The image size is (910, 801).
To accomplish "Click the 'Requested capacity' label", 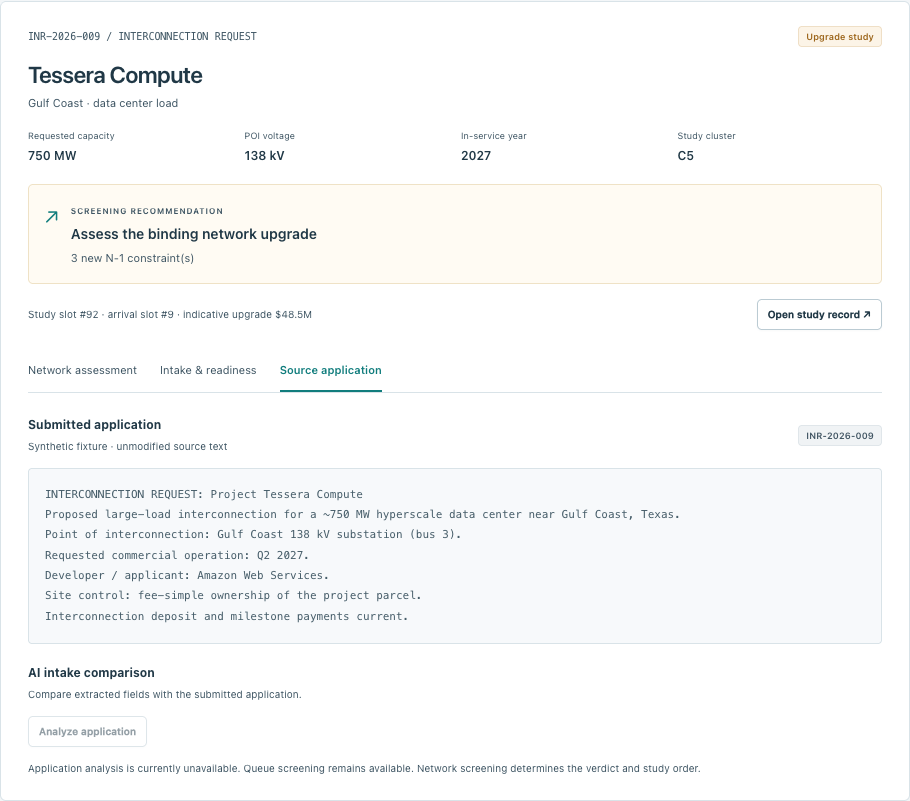I will point(71,136).
